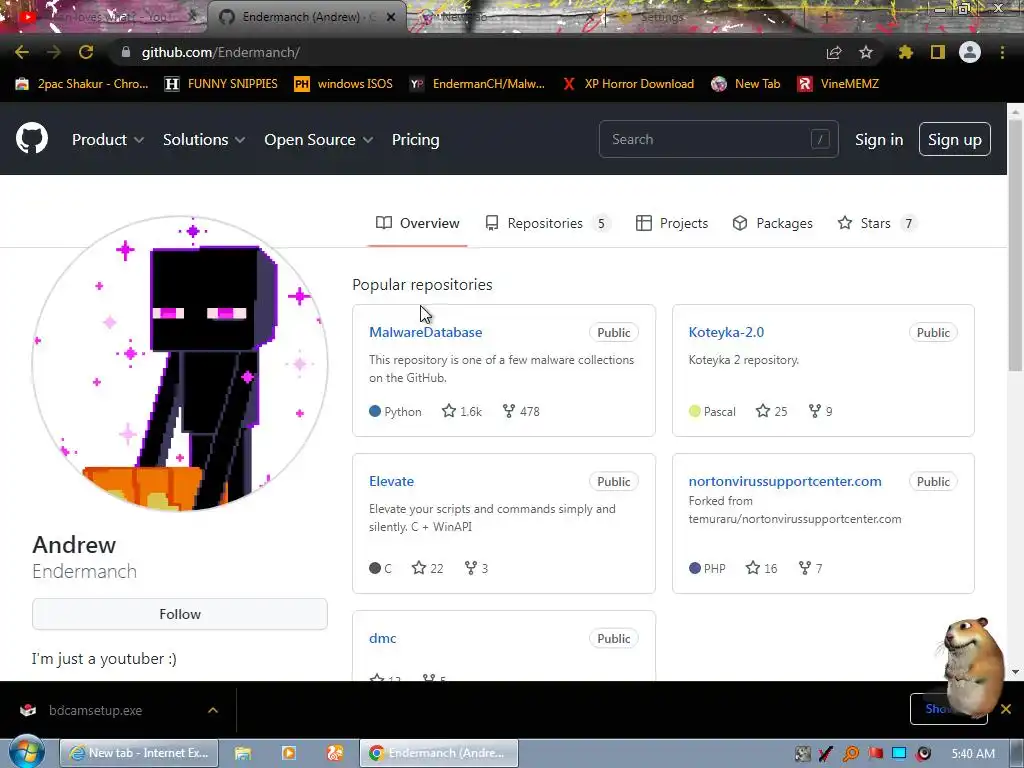This screenshot has height=768, width=1024.
Task: Bookmark this page with the star icon
Action: tap(866, 52)
